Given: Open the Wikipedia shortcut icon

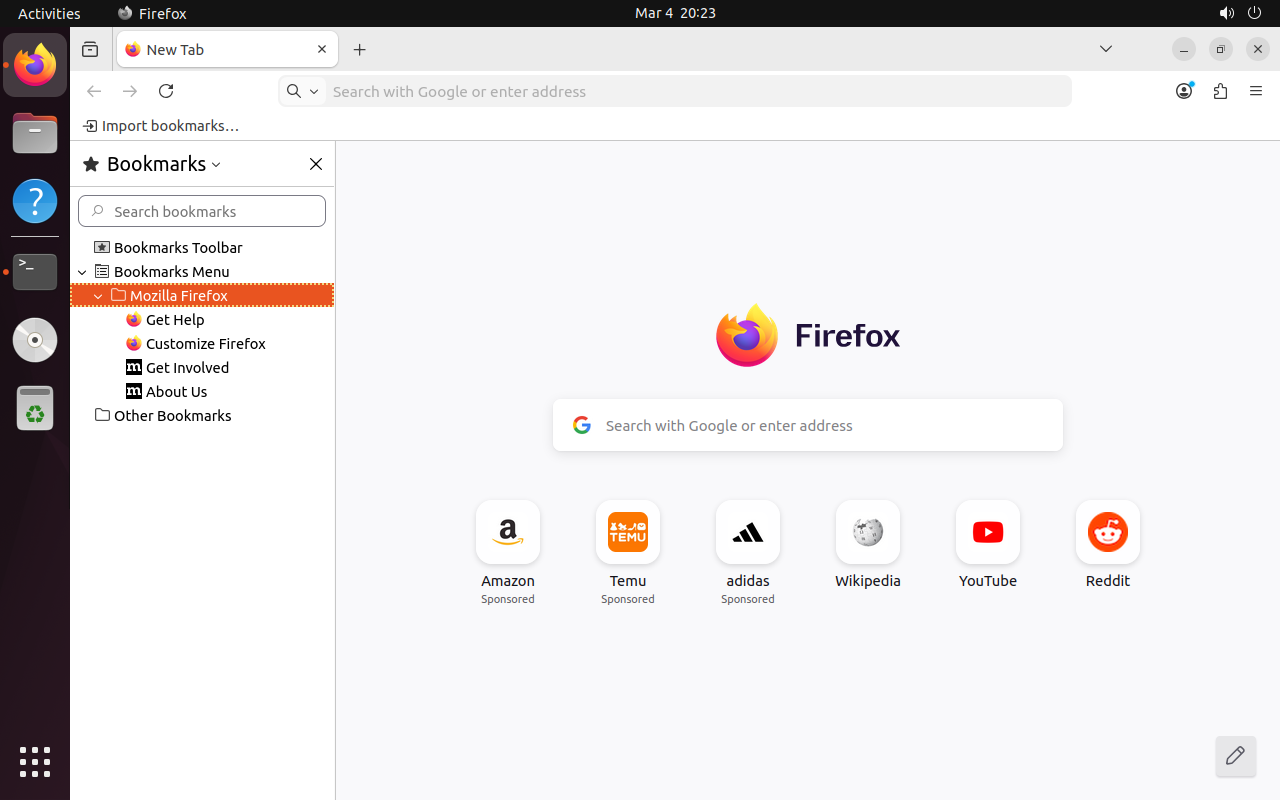Looking at the screenshot, I should coord(868,532).
